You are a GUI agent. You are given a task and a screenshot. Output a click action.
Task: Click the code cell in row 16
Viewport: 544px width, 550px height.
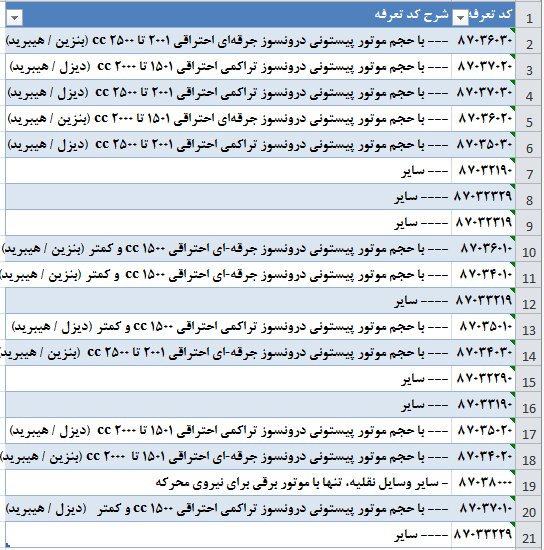coord(483,404)
